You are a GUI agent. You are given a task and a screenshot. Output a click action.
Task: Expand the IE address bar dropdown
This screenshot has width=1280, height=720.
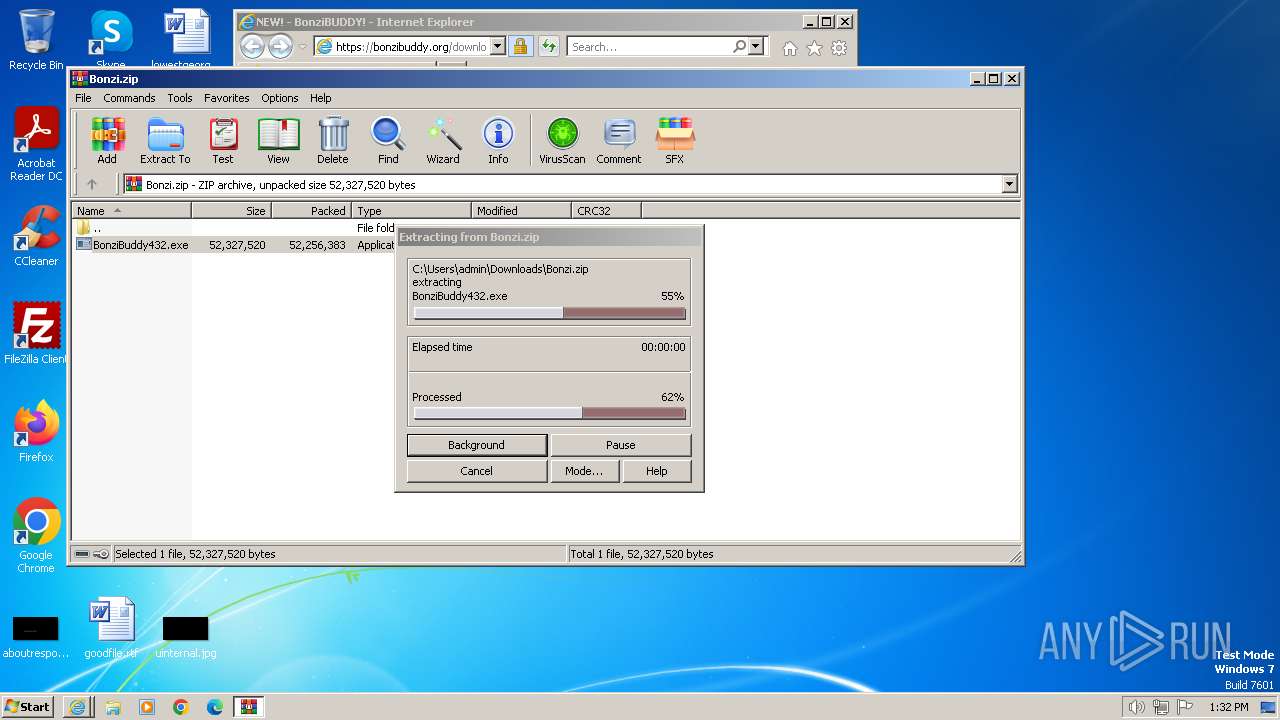point(497,47)
